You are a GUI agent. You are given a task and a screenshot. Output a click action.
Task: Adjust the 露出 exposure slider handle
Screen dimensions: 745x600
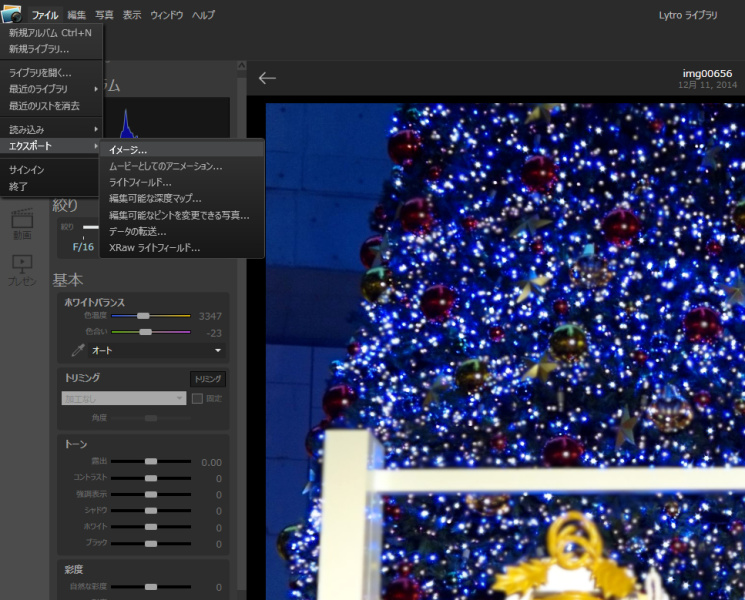pos(151,461)
